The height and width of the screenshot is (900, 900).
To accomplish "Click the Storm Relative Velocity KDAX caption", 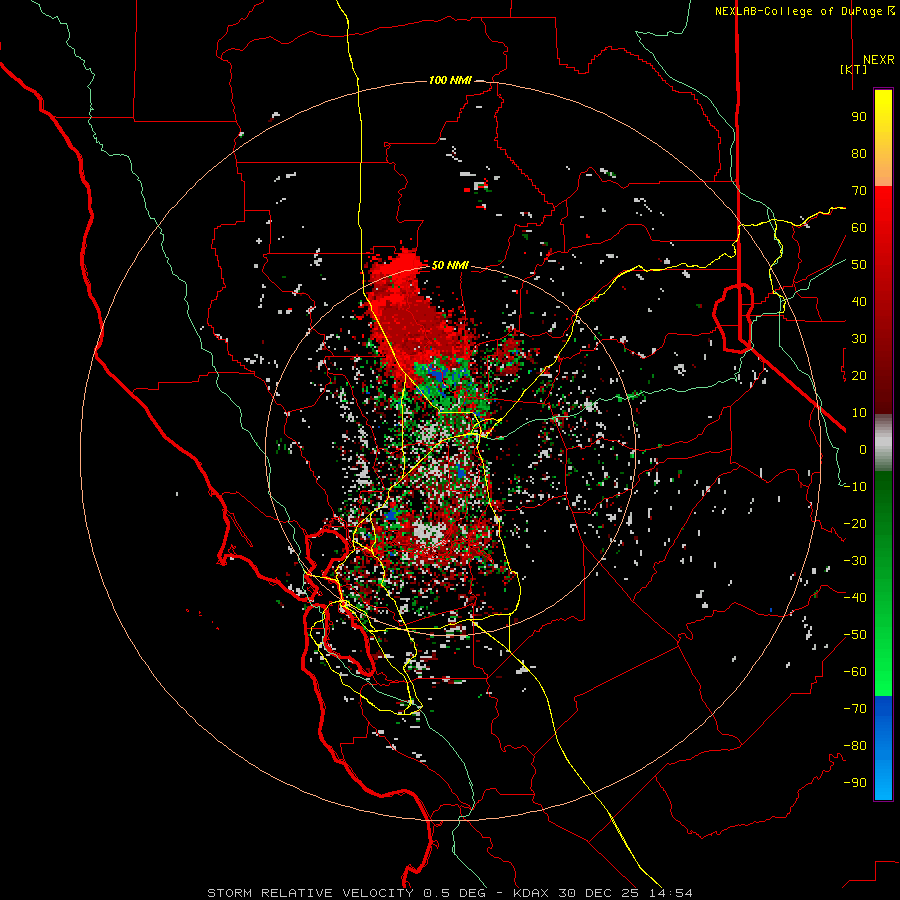I will coord(449,893).
